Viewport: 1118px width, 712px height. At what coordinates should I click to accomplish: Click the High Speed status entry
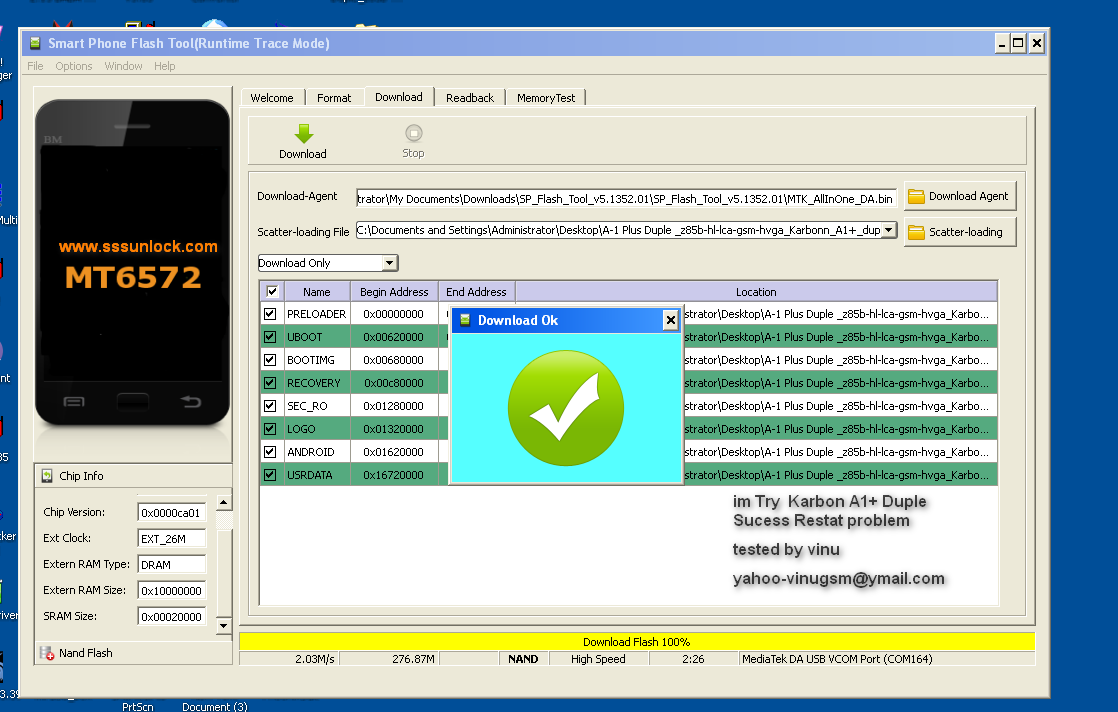click(598, 659)
